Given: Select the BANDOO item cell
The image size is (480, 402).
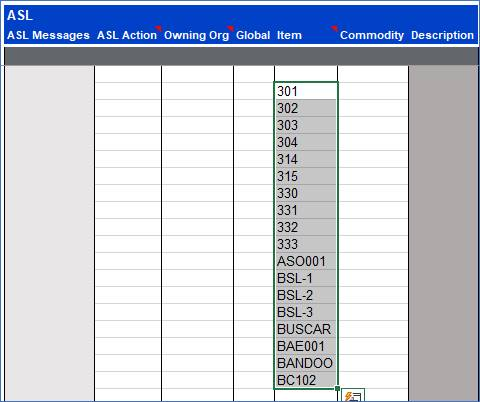Looking at the screenshot, I should [x=306, y=363].
